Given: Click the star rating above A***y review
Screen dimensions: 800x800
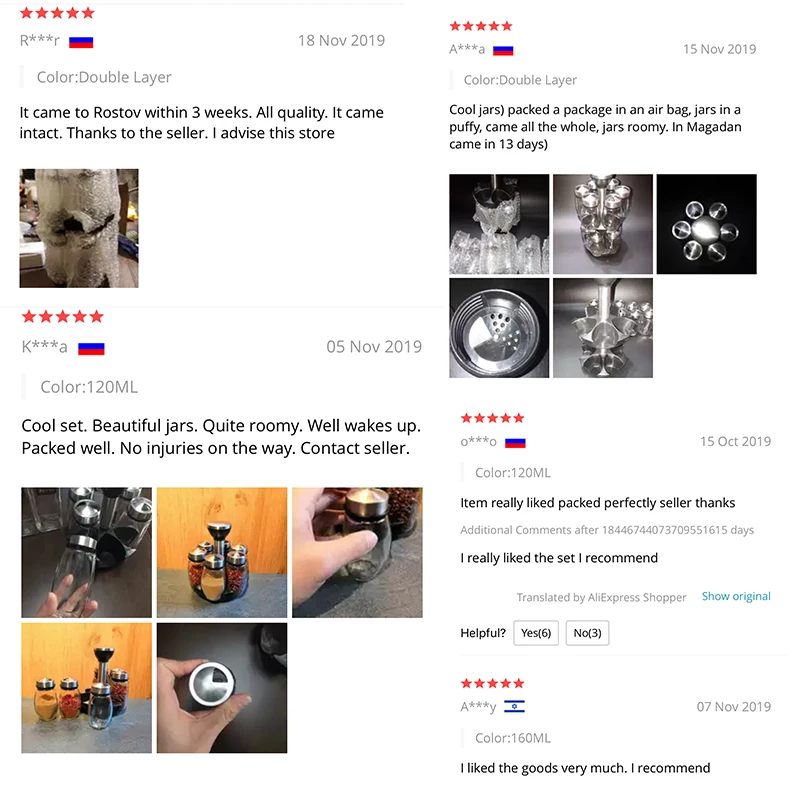Looking at the screenshot, I should (492, 683).
